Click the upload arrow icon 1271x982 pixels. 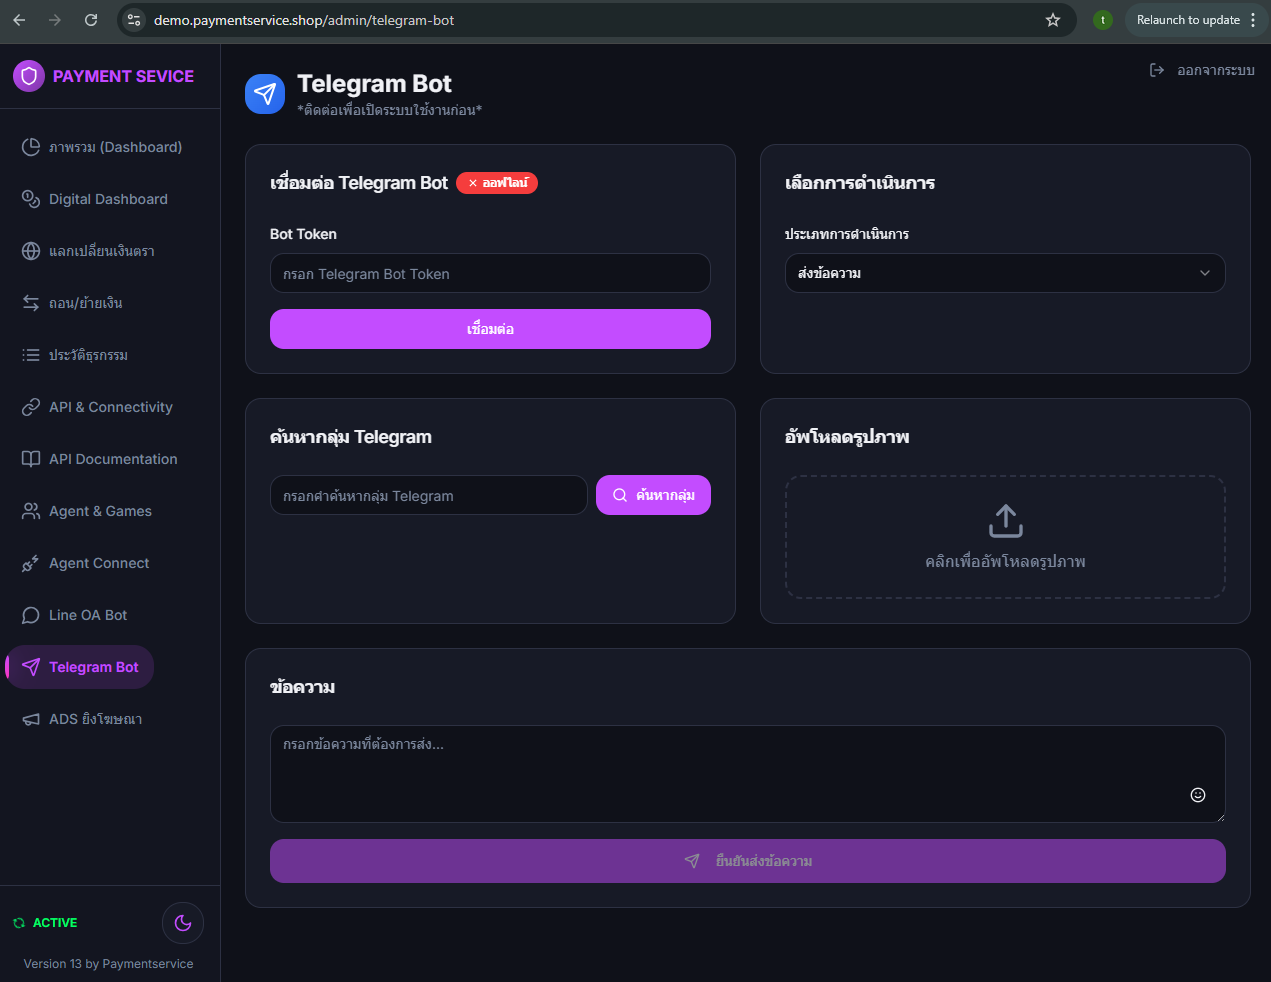[1005, 520]
